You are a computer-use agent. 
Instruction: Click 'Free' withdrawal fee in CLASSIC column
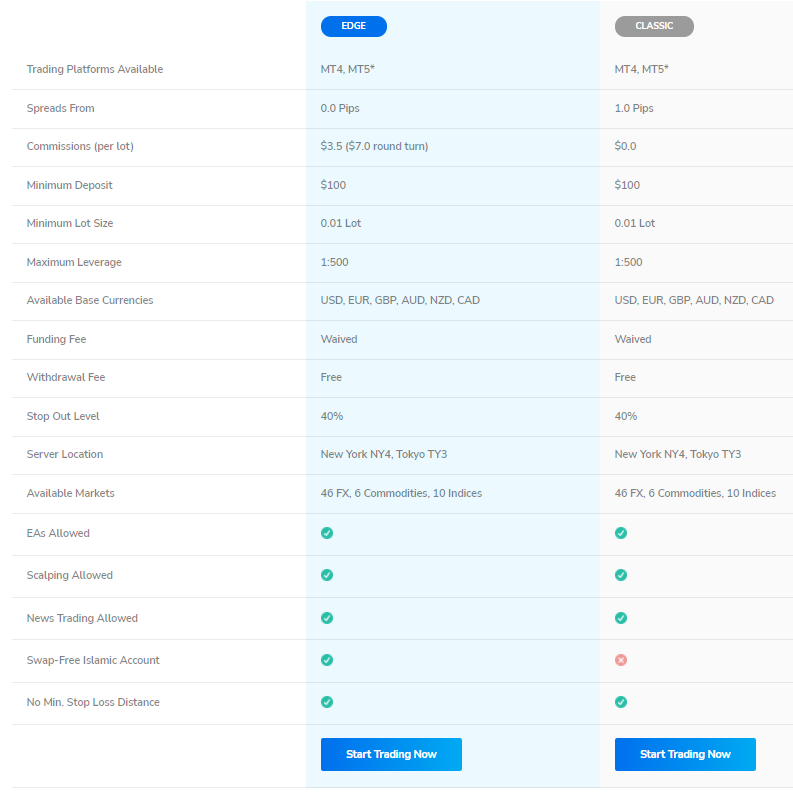[x=625, y=377]
